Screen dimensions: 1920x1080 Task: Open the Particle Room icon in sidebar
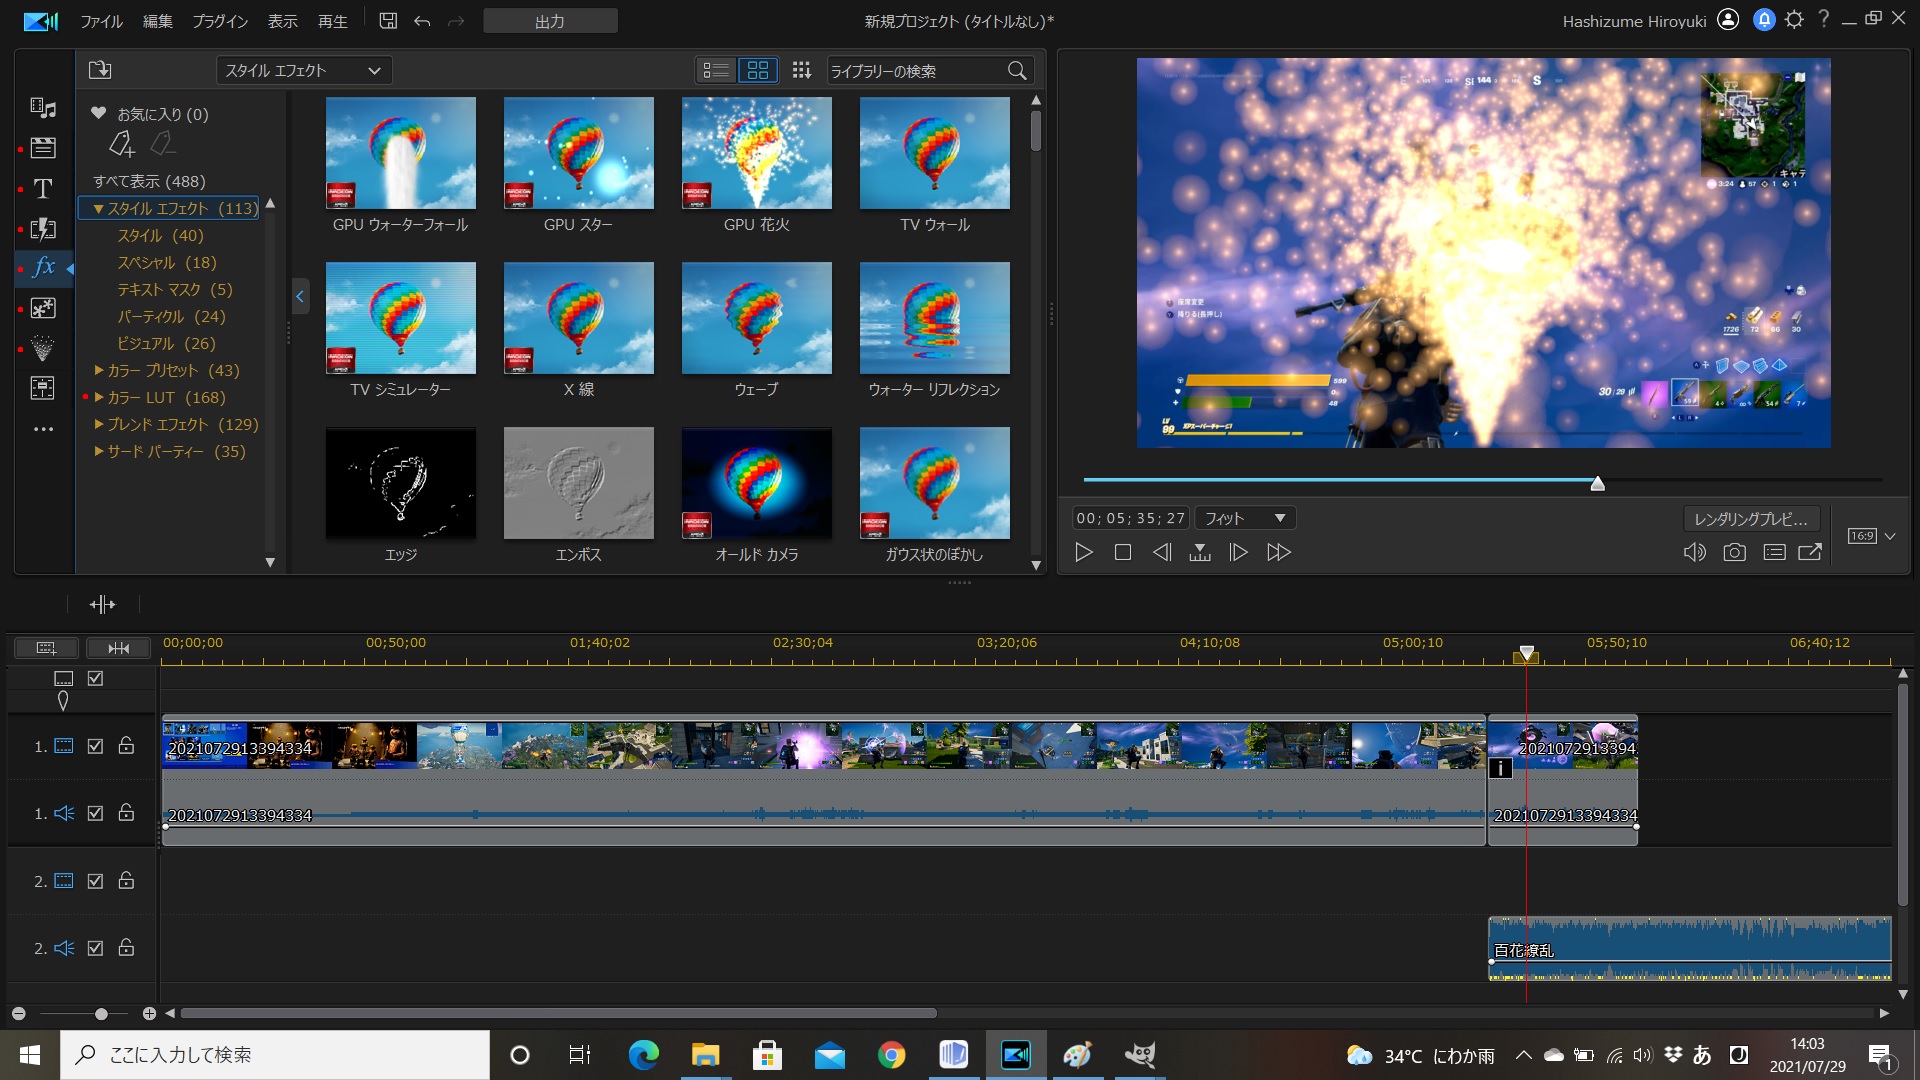(43, 348)
